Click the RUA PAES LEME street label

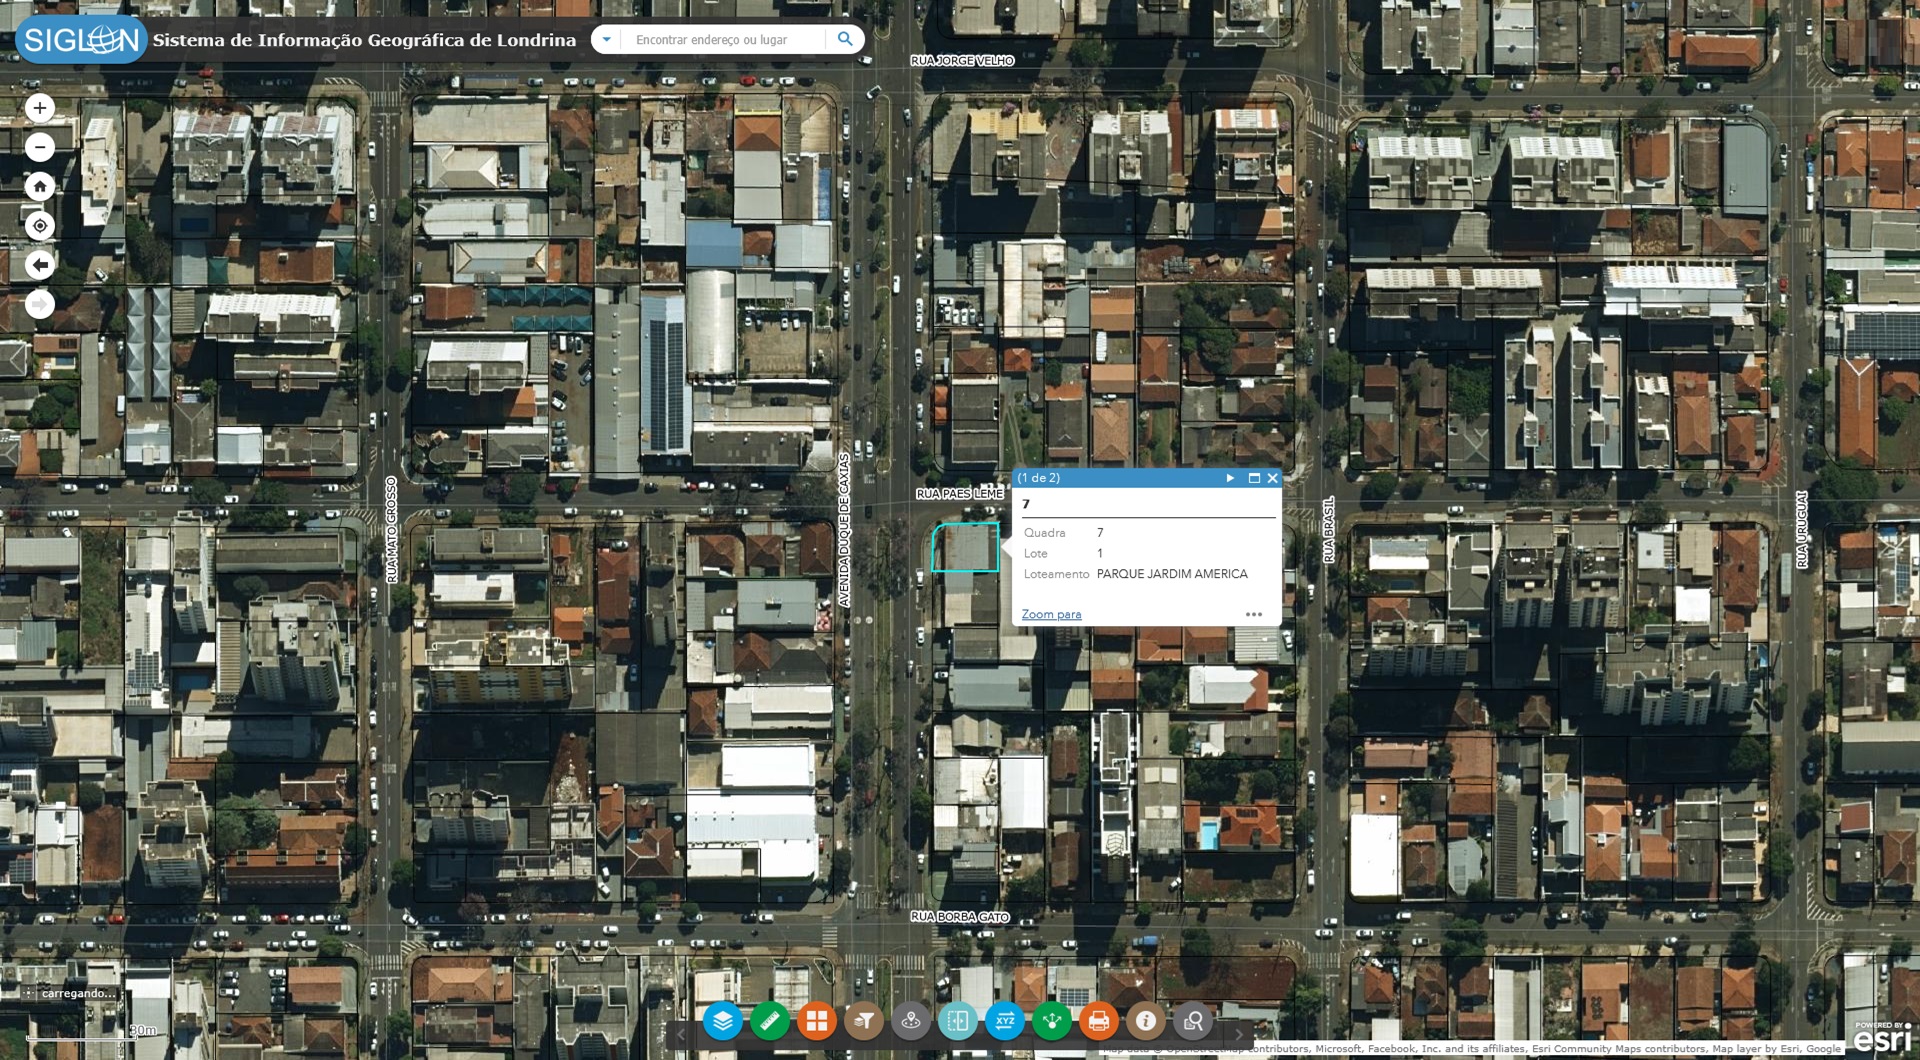[960, 494]
